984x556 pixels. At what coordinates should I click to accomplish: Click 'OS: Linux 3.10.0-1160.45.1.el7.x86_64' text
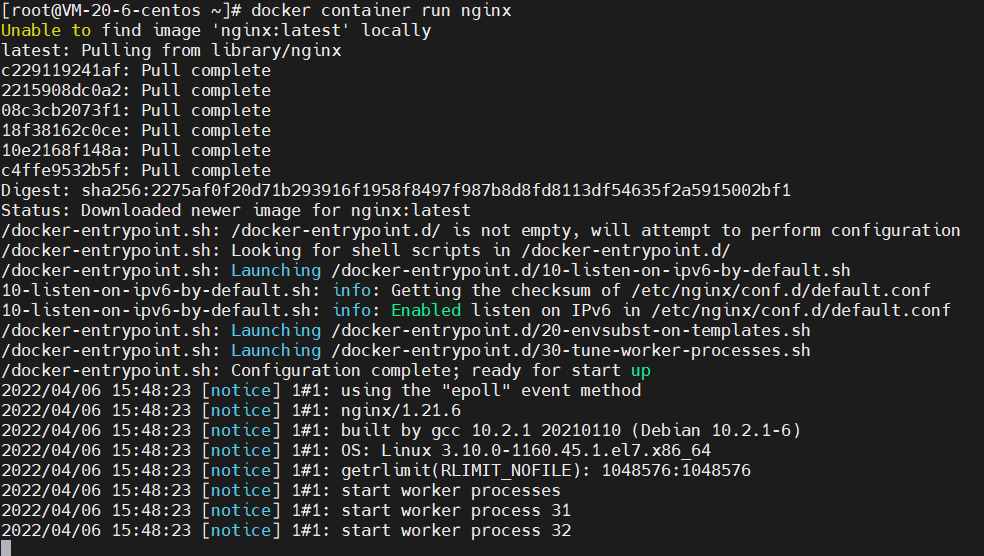[526, 451]
